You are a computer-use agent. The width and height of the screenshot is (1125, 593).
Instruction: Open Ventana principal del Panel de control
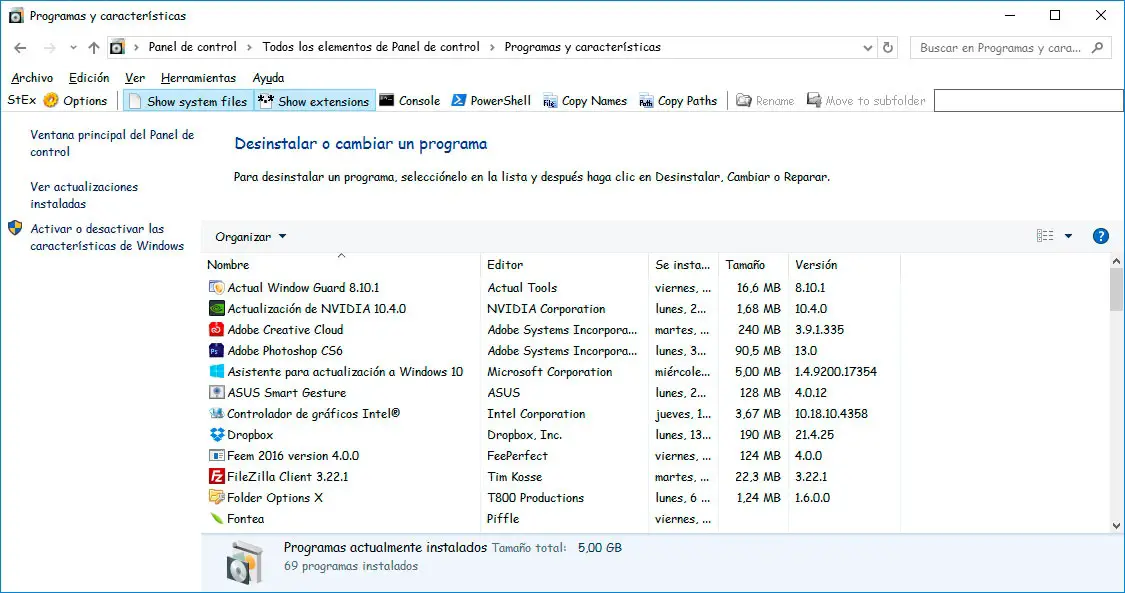[x=112, y=143]
